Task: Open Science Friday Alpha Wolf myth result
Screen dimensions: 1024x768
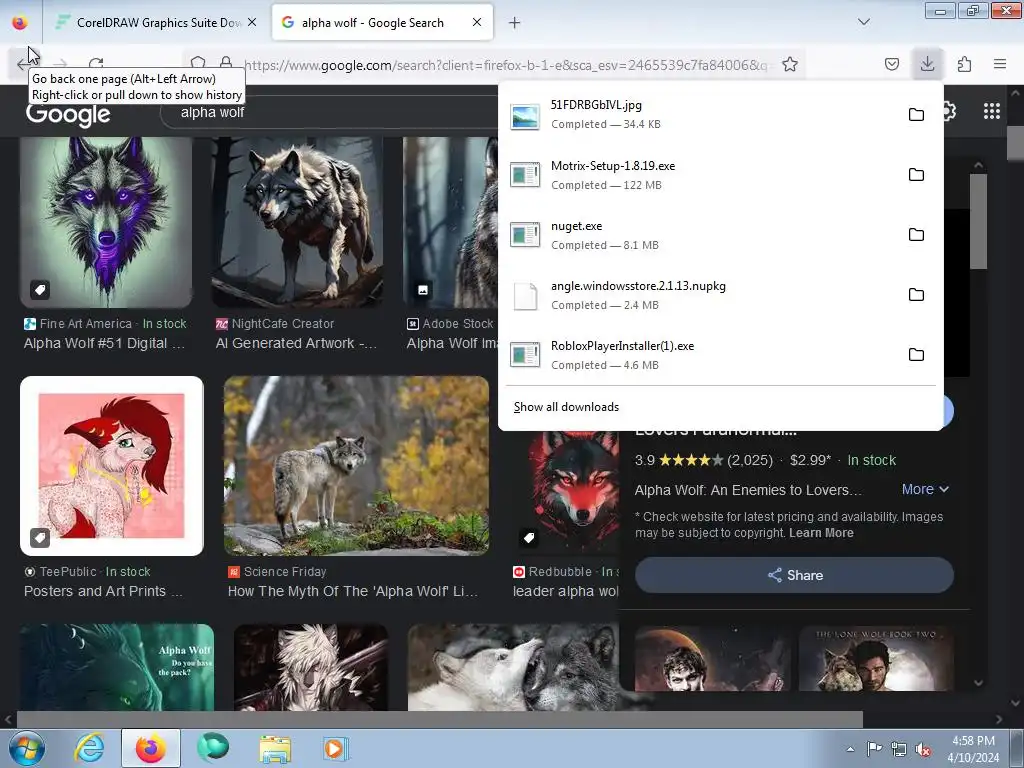Action: point(353,591)
